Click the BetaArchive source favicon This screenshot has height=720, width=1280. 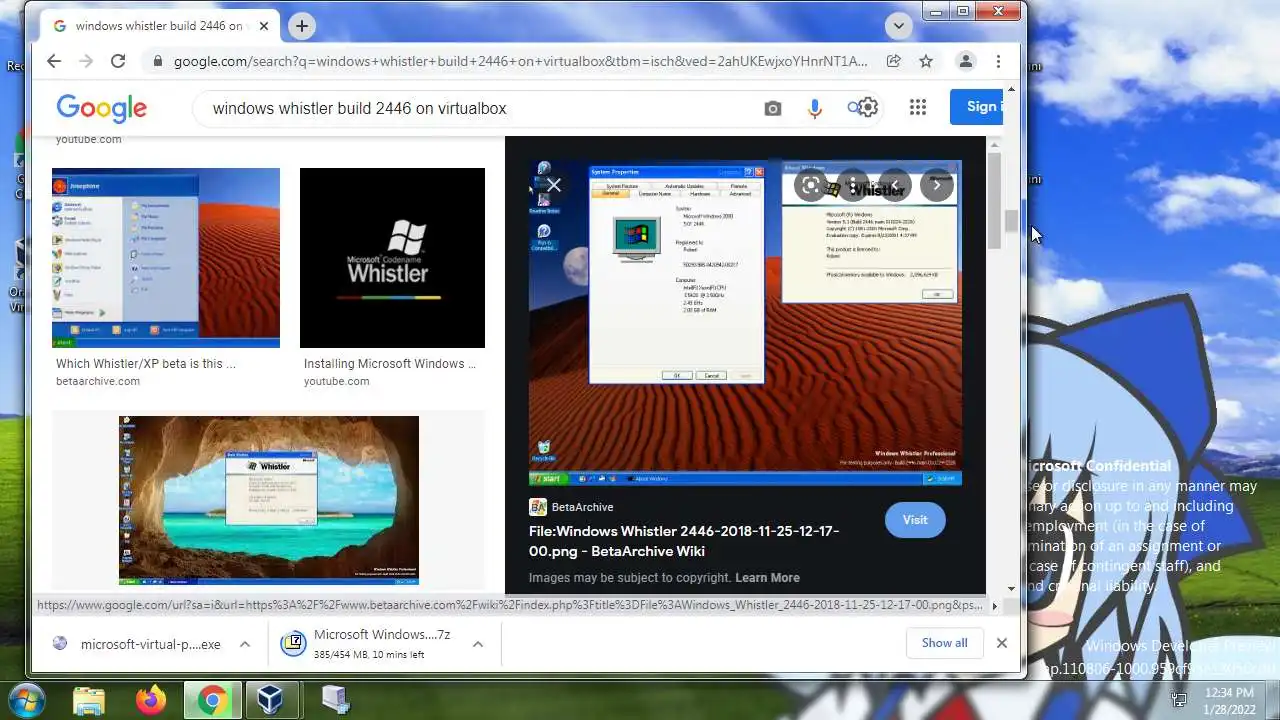point(538,507)
